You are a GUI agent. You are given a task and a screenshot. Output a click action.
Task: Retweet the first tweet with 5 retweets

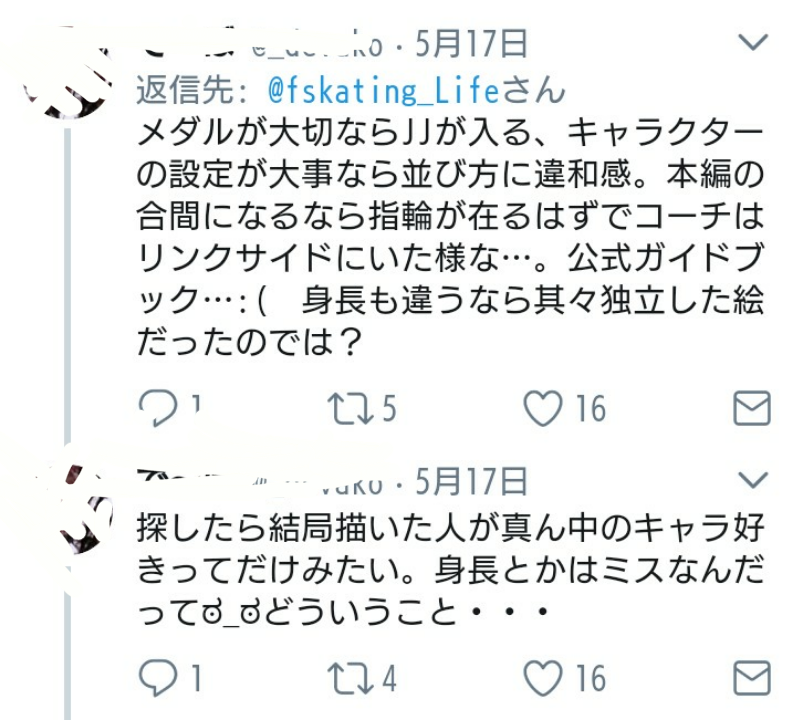(347, 408)
